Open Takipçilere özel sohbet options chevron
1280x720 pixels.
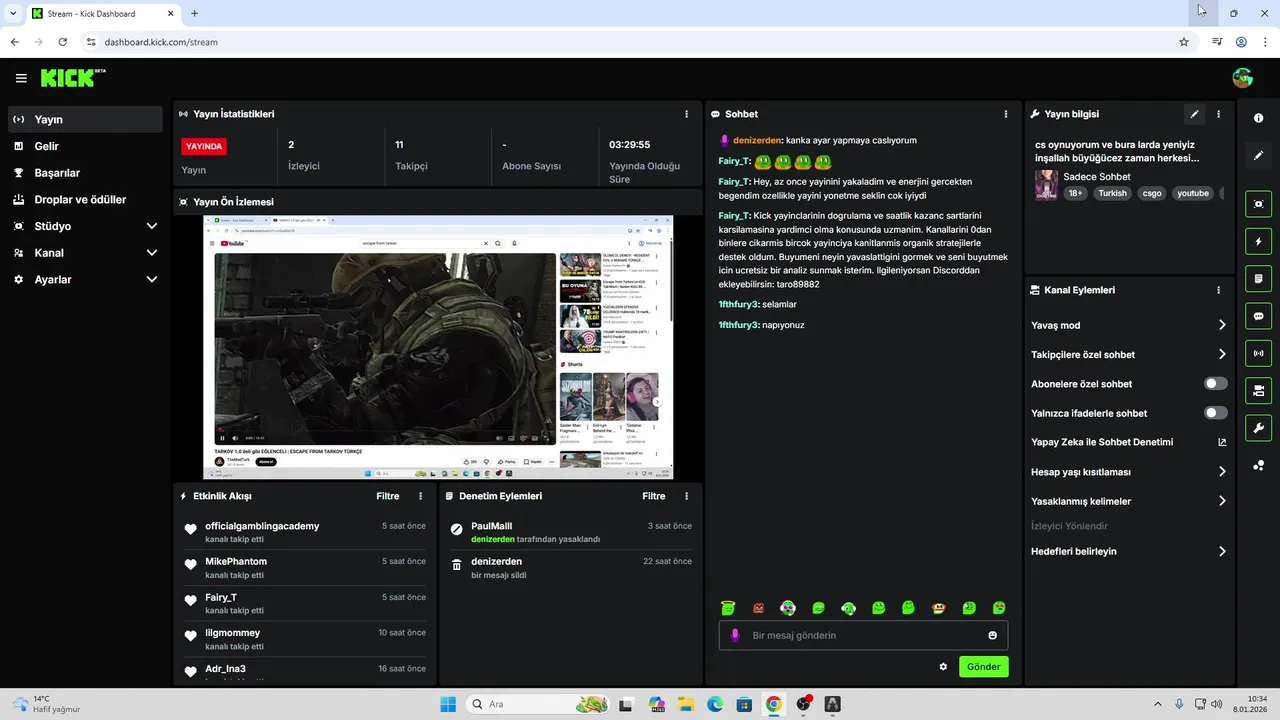click(x=1222, y=354)
